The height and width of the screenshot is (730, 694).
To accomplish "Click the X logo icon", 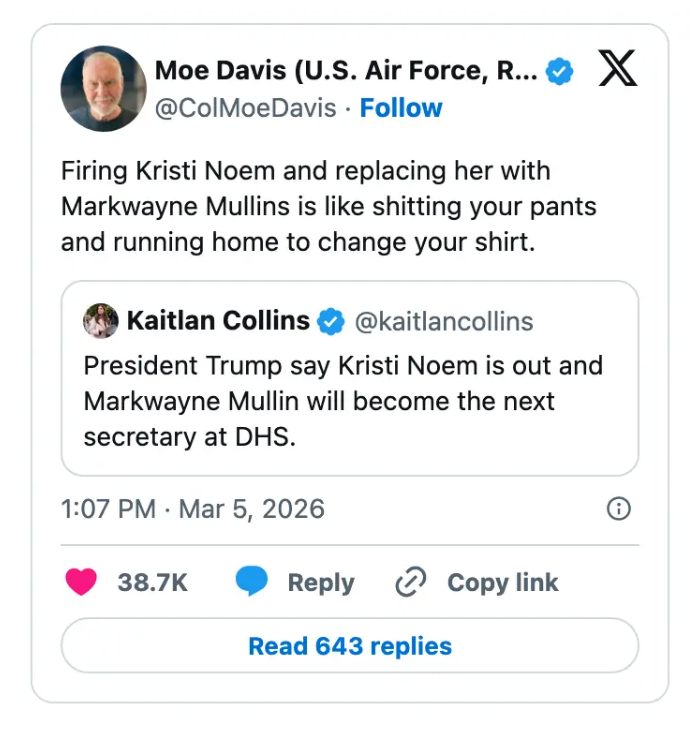I will (x=617, y=71).
